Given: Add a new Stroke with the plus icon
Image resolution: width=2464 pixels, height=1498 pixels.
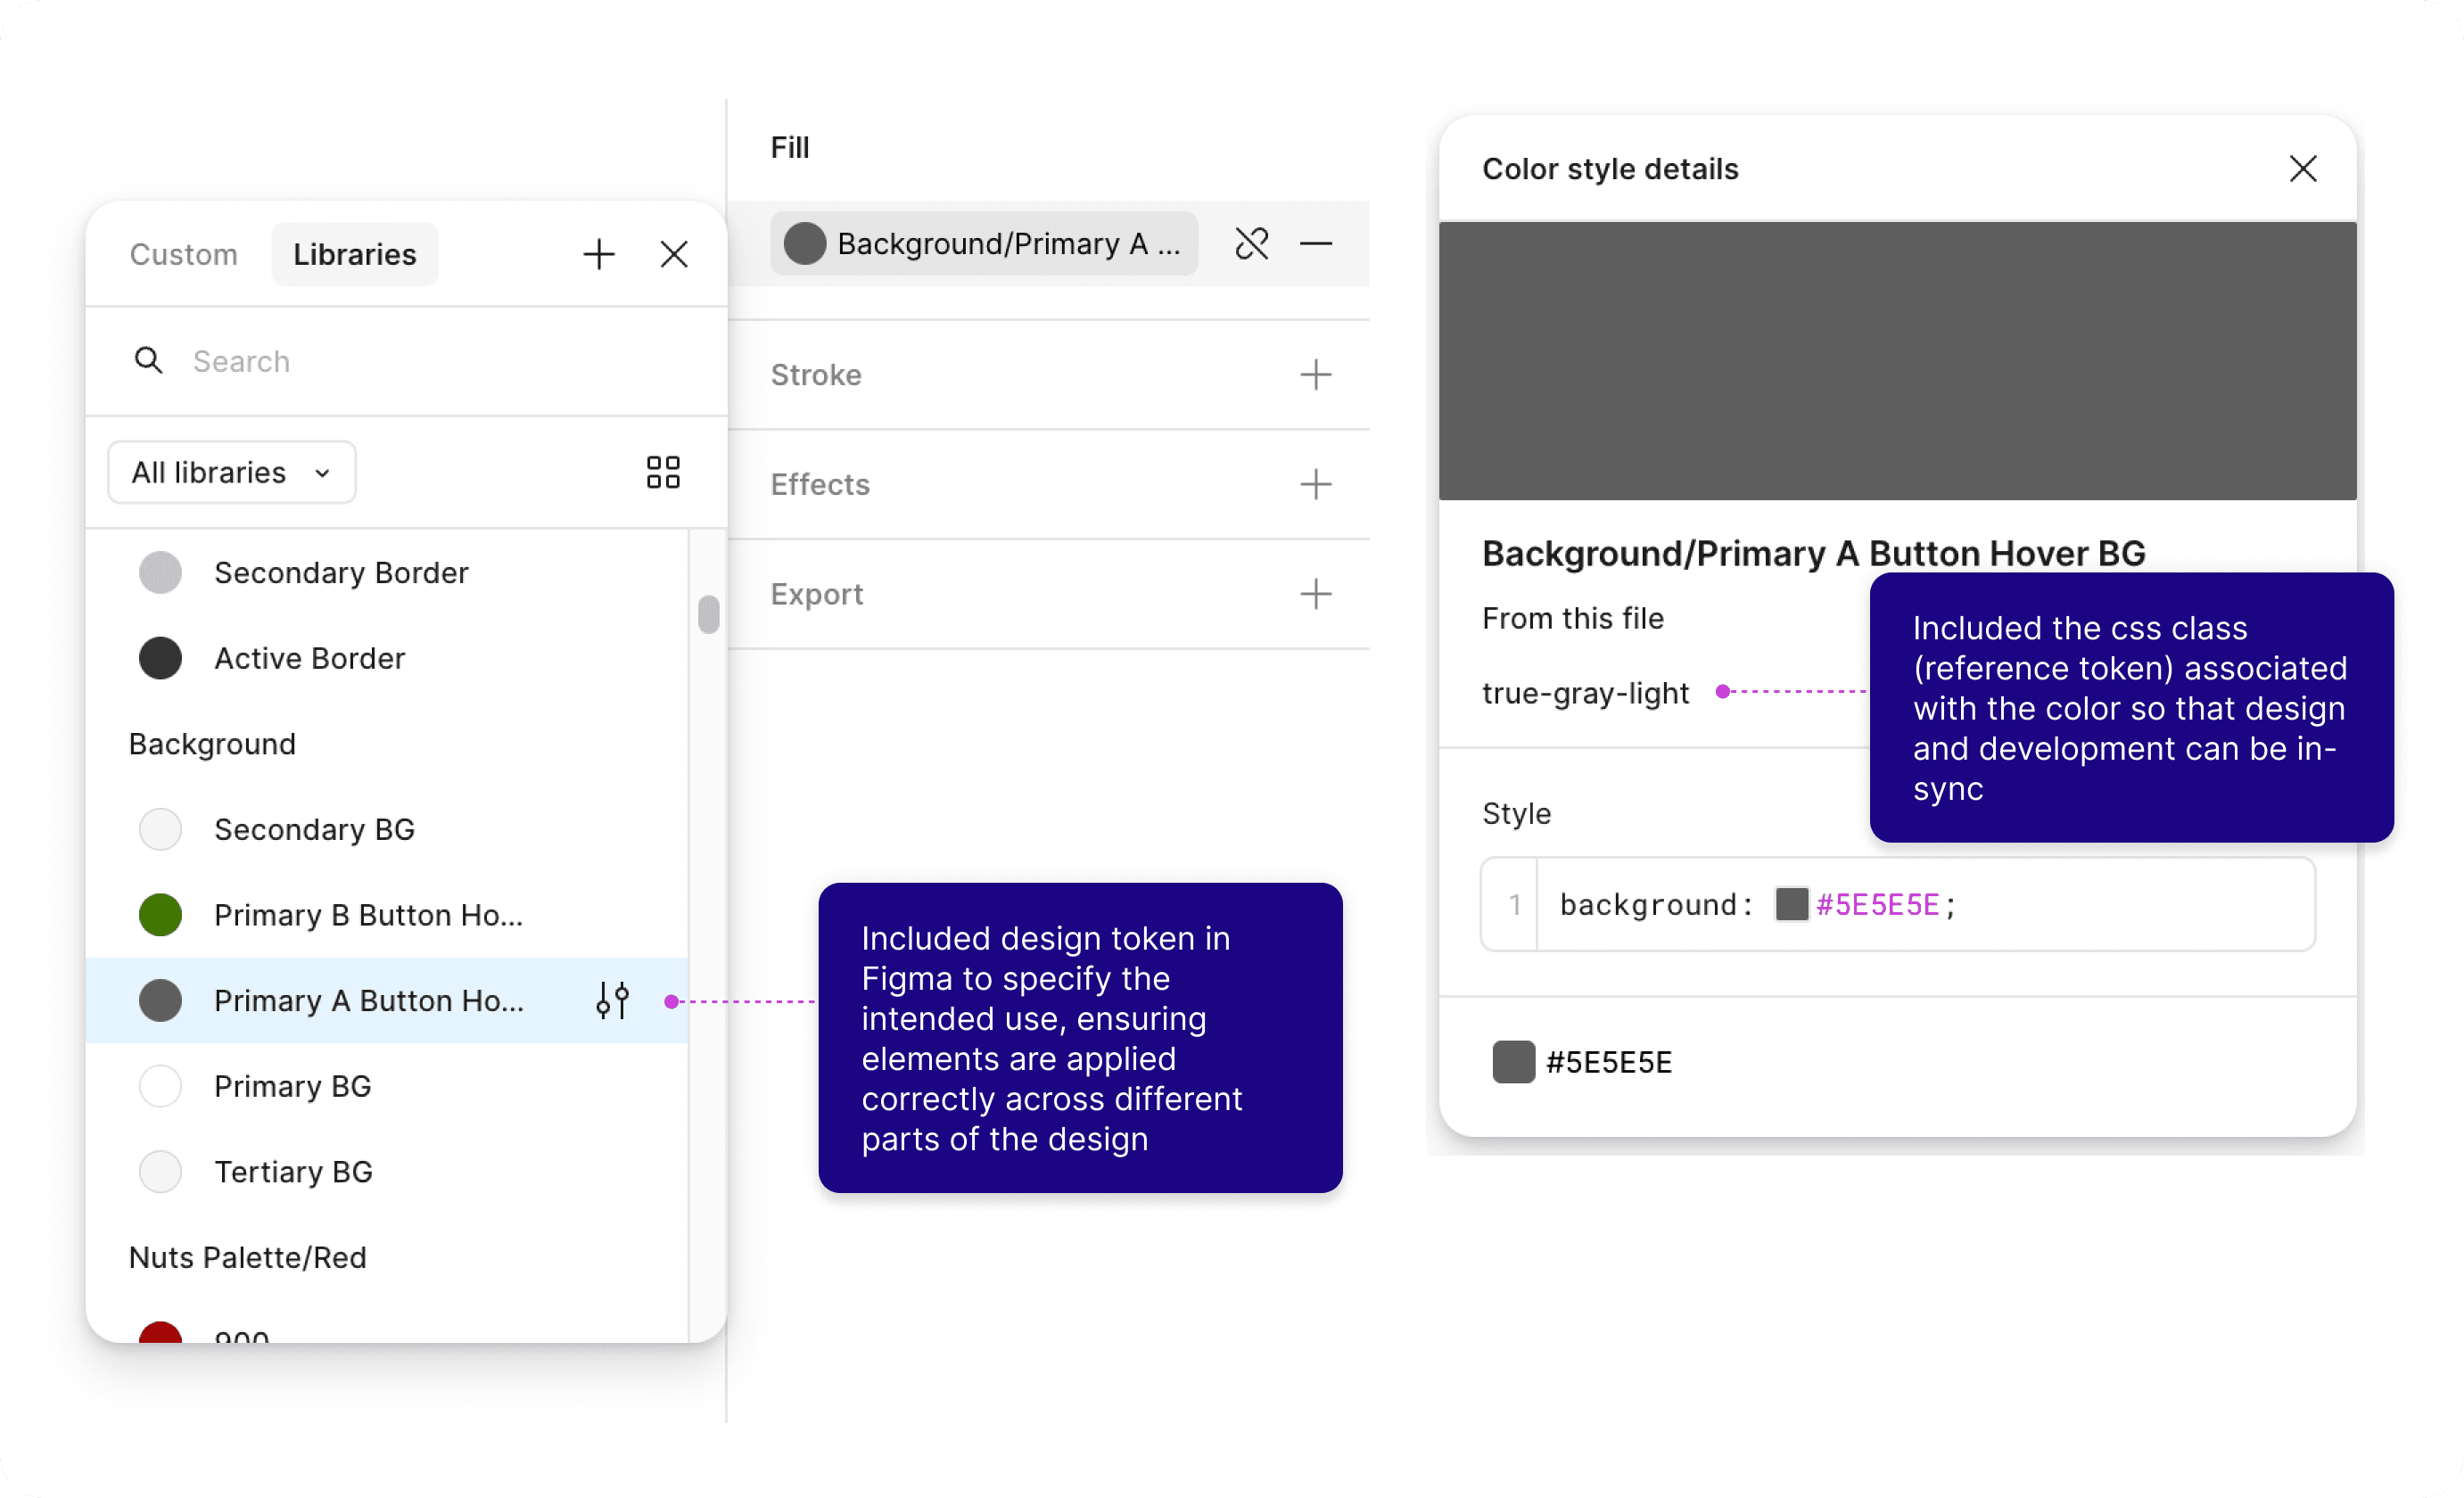Looking at the screenshot, I should [1315, 374].
